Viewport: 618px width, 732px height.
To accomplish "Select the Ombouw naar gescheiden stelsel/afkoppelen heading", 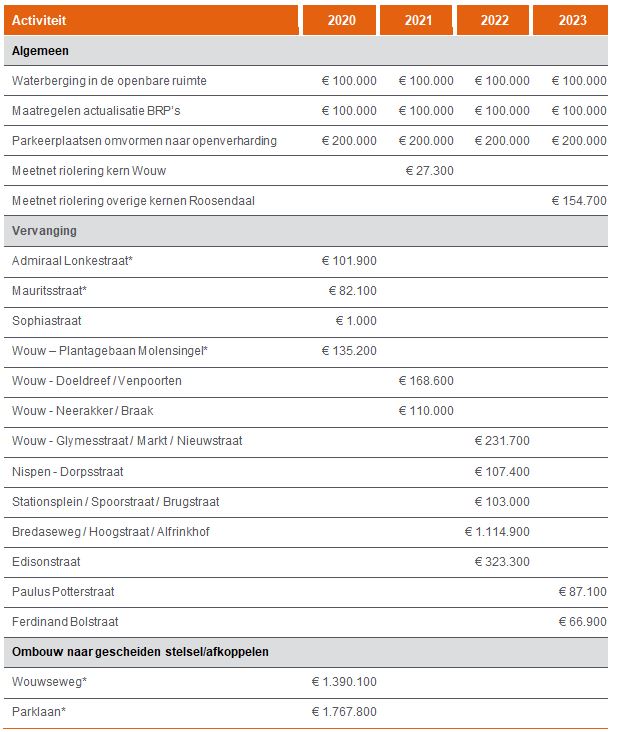I will pos(140,652).
